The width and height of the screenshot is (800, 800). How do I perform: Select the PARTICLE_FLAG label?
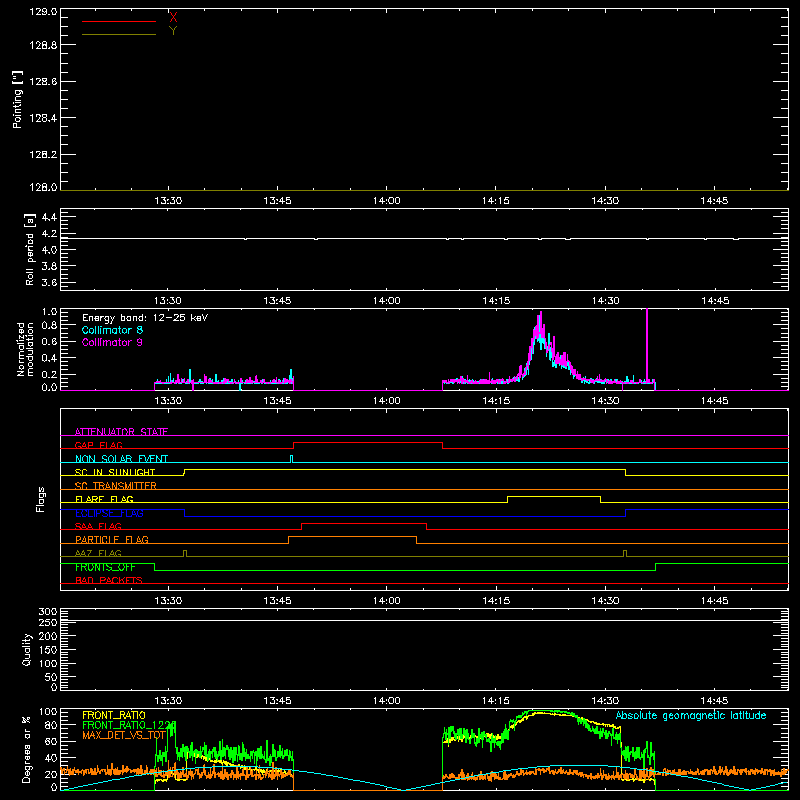point(112,540)
